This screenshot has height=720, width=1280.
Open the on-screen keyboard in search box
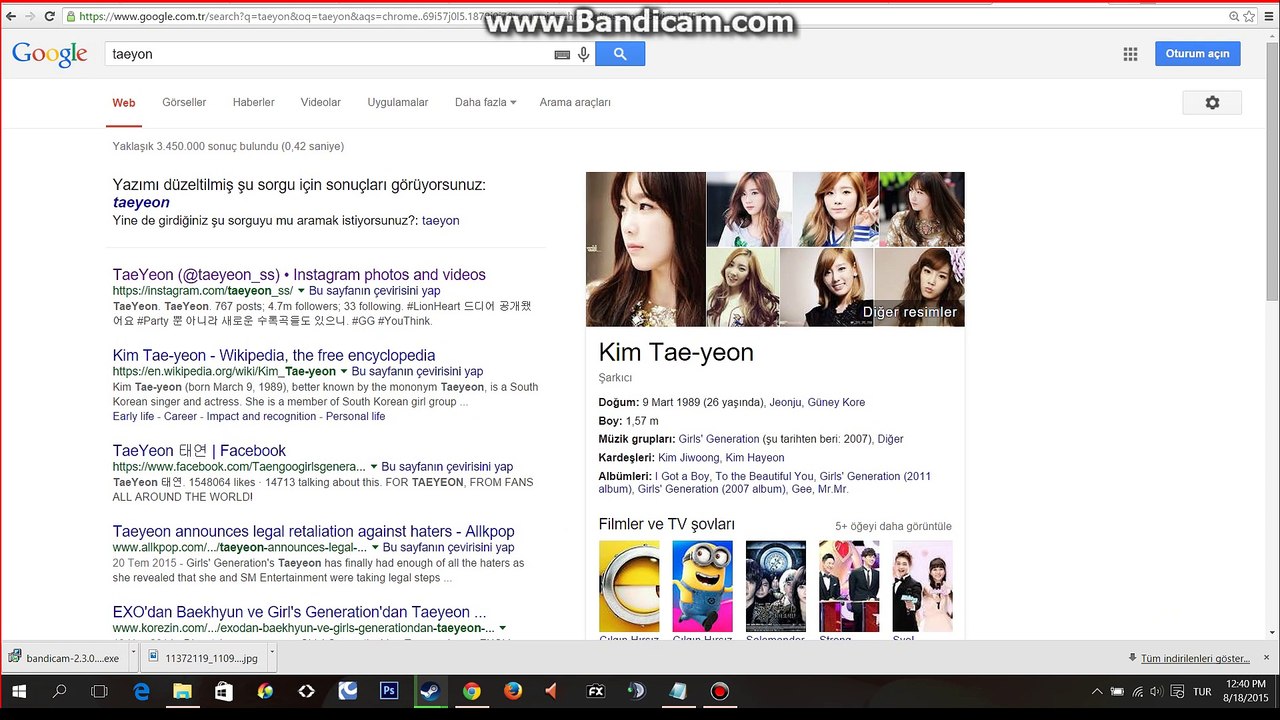(x=562, y=54)
